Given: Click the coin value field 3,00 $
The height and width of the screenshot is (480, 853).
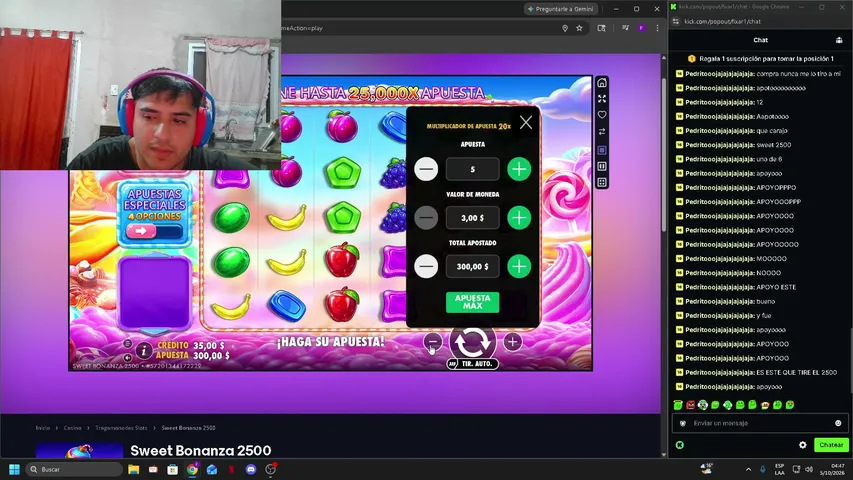Looking at the screenshot, I should [x=472, y=218].
